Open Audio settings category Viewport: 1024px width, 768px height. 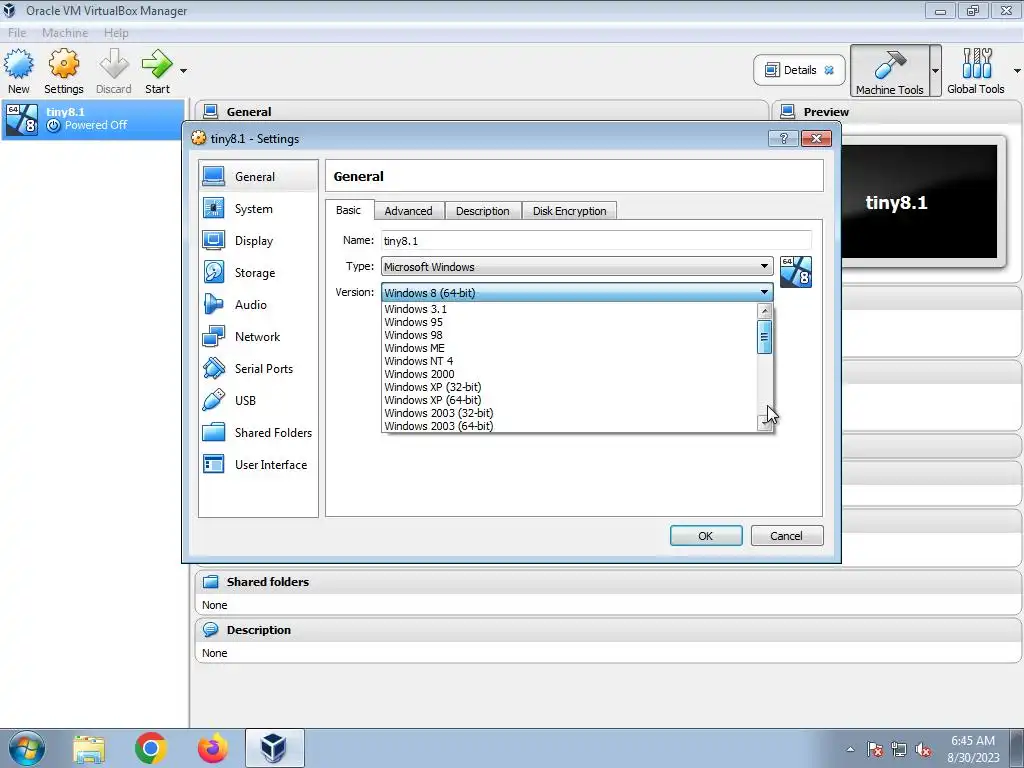tap(258, 304)
